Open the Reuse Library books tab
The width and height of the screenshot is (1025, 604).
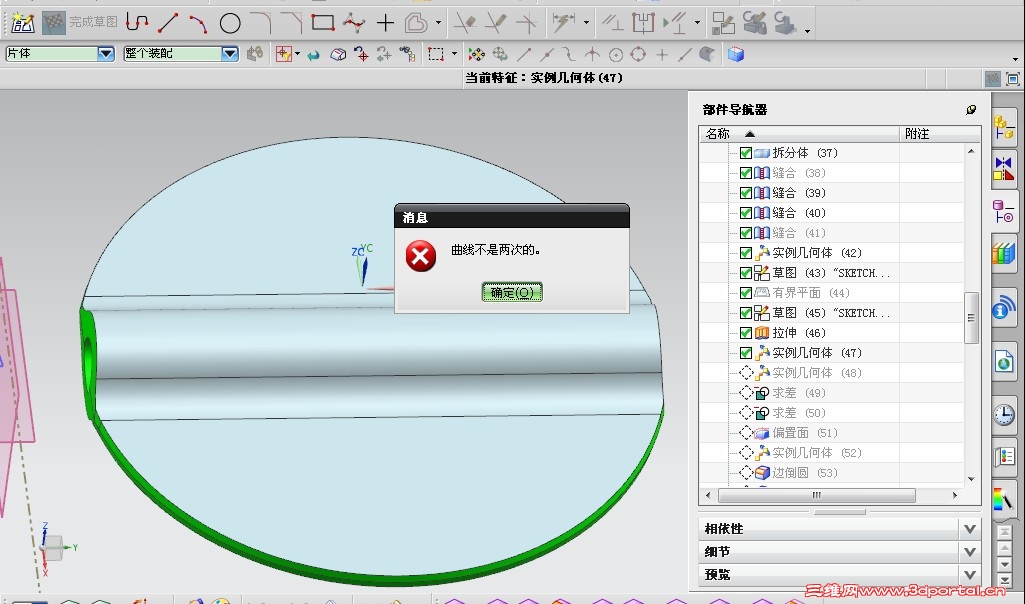[1004, 254]
